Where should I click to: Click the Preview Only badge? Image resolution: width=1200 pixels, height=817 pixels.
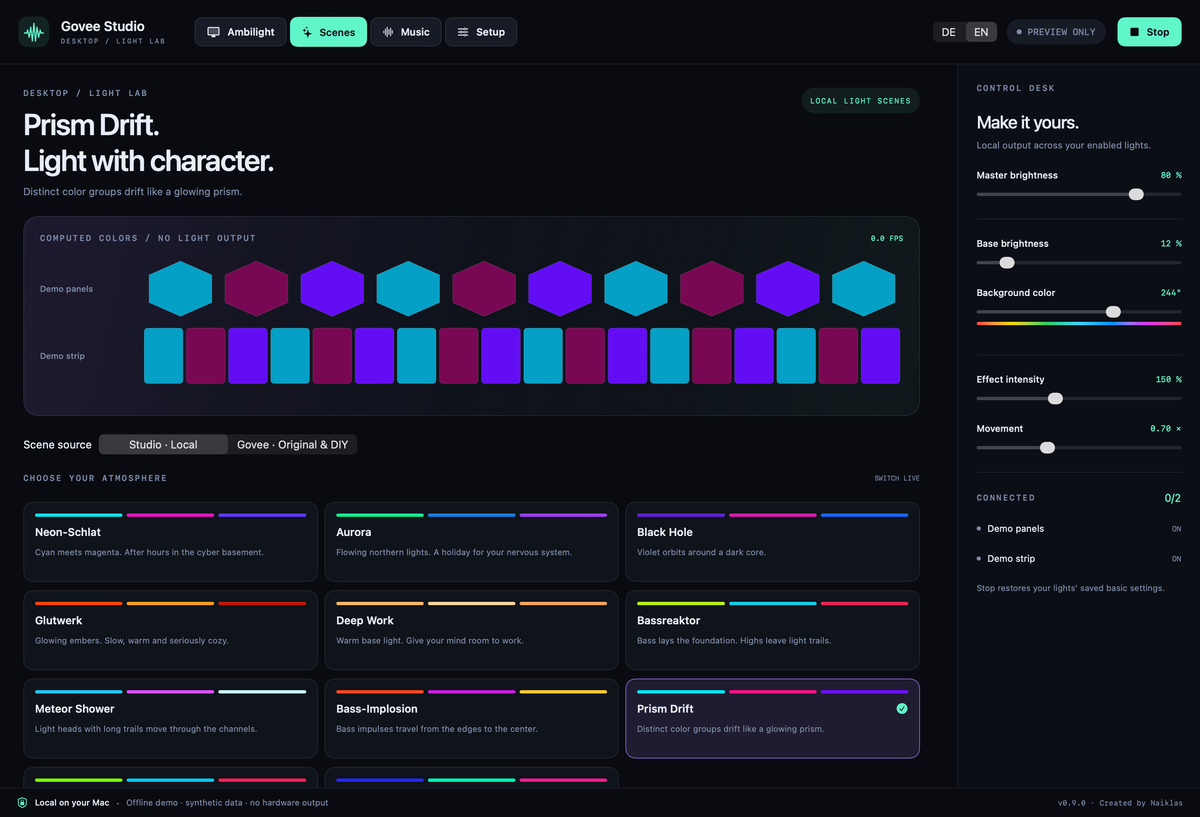[1056, 32]
